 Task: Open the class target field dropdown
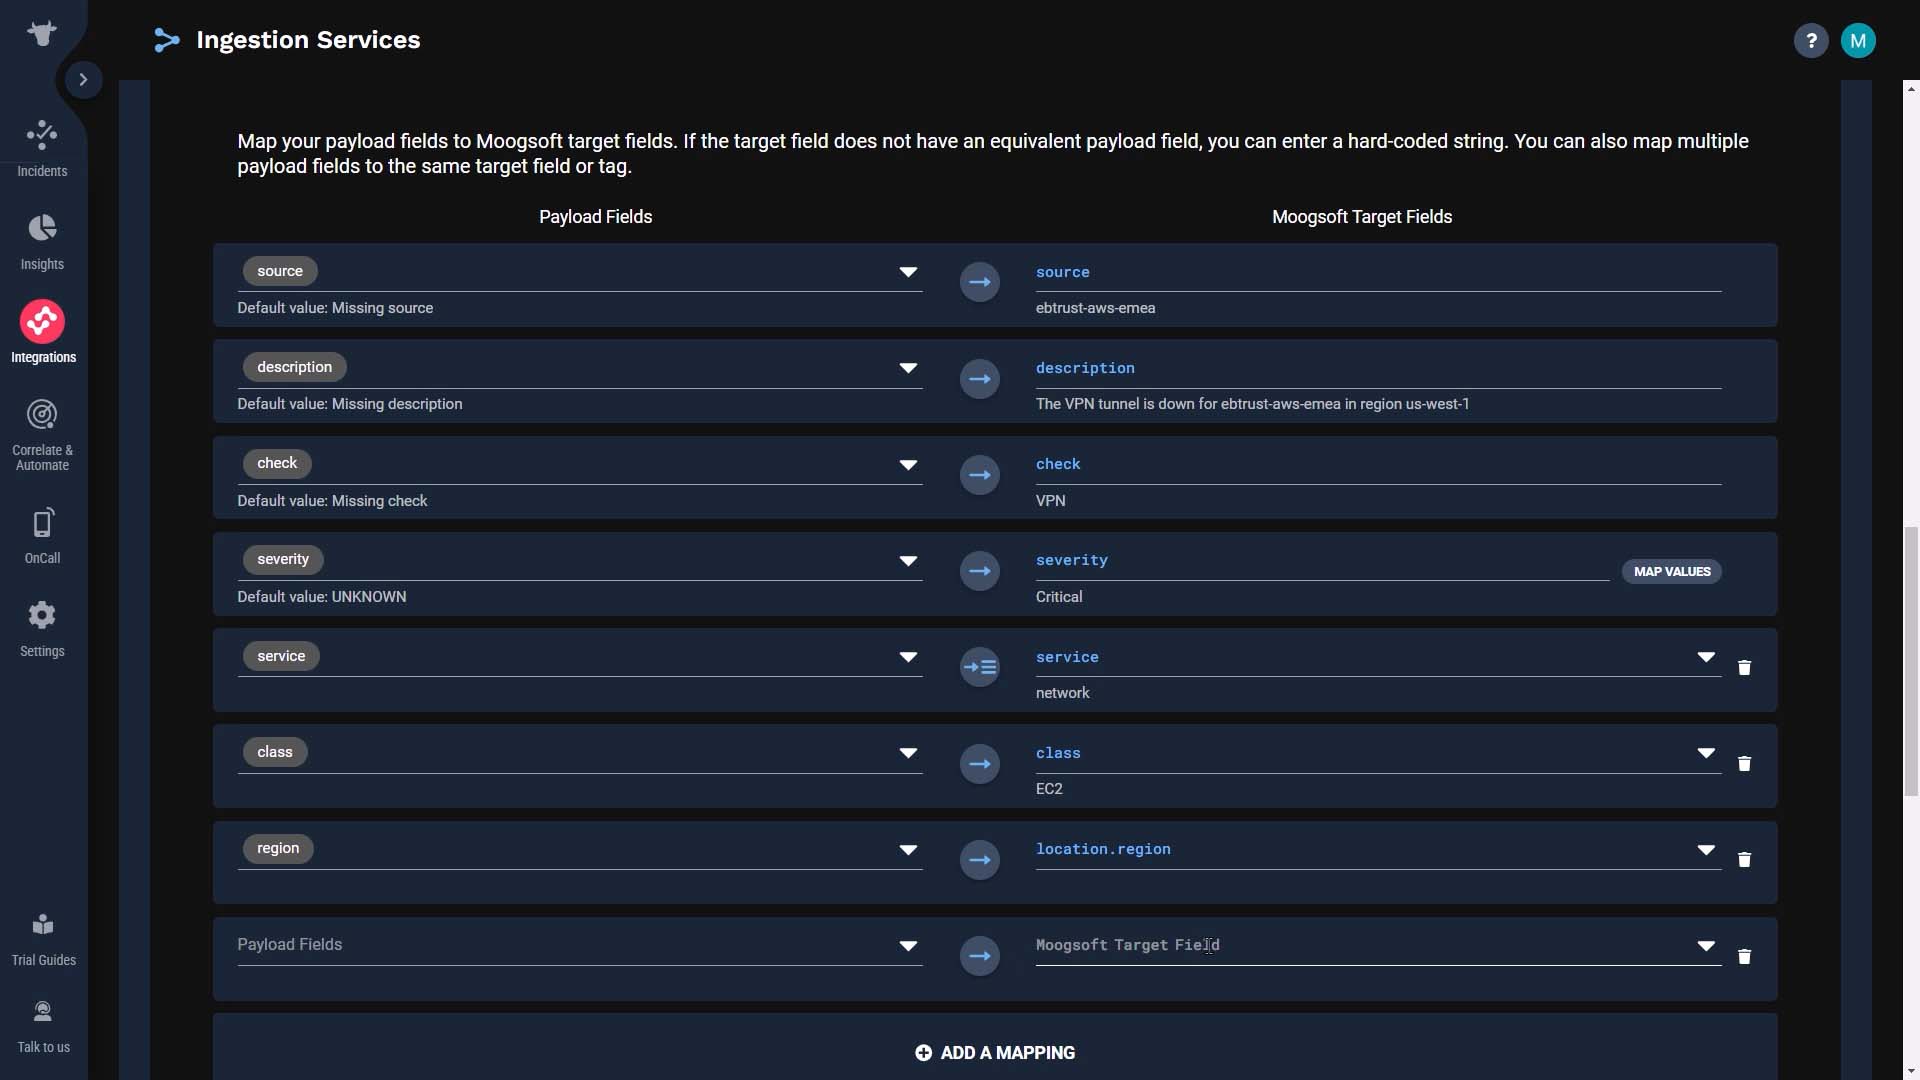(x=1706, y=753)
